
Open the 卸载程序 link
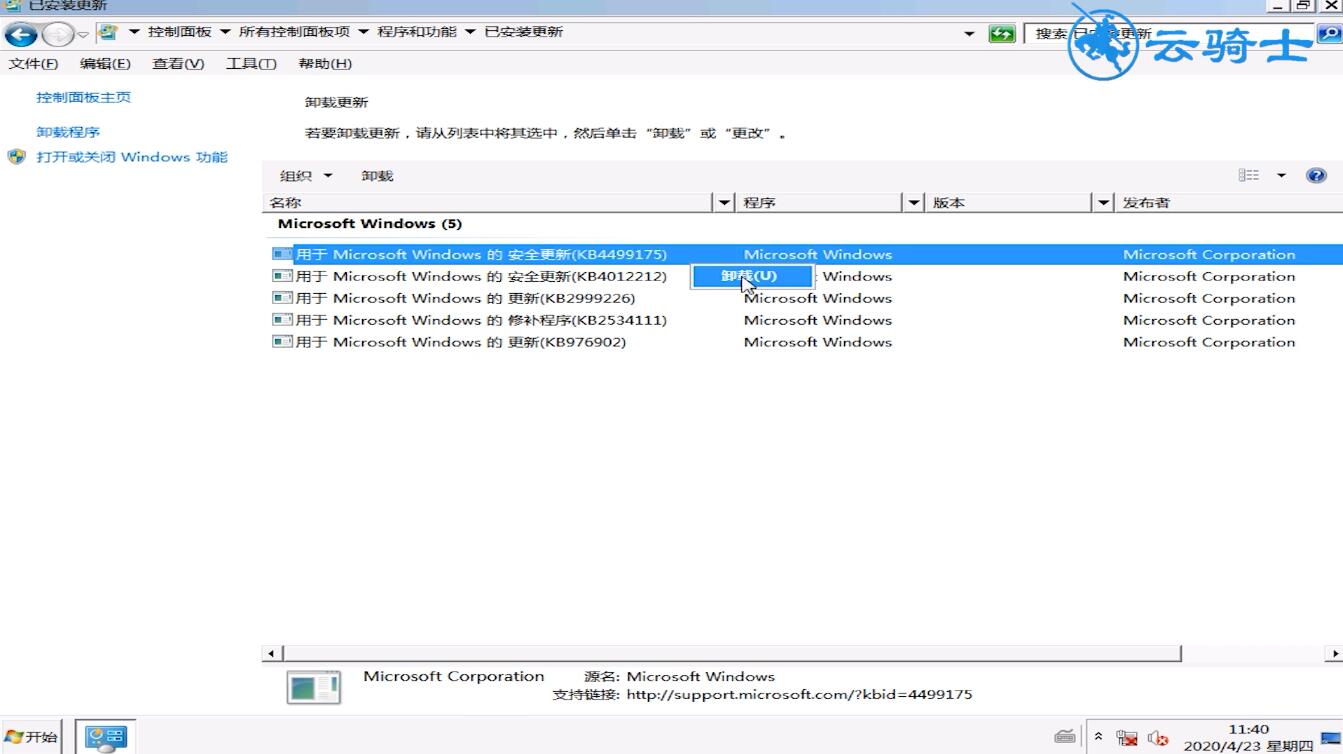click(68, 132)
